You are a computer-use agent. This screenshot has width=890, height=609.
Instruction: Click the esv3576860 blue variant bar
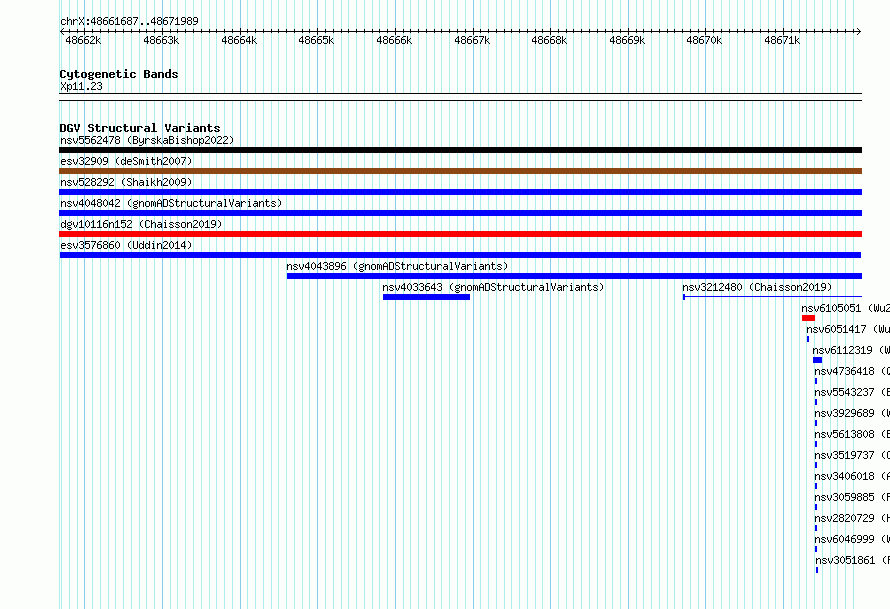[x=460, y=255]
